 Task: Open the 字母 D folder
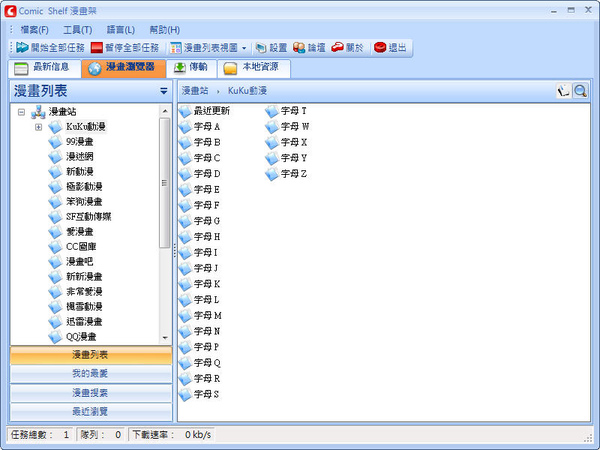pyautogui.click(x=200, y=174)
